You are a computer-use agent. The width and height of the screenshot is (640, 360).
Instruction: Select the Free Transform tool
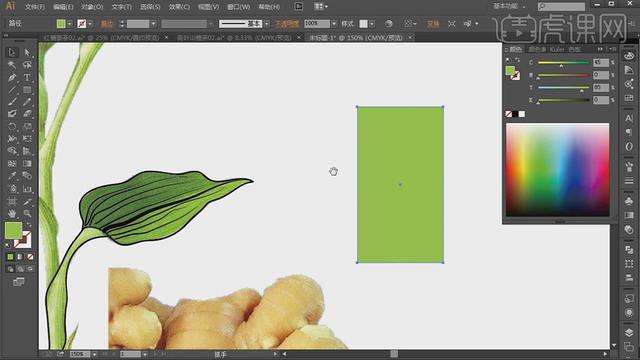click(27, 139)
